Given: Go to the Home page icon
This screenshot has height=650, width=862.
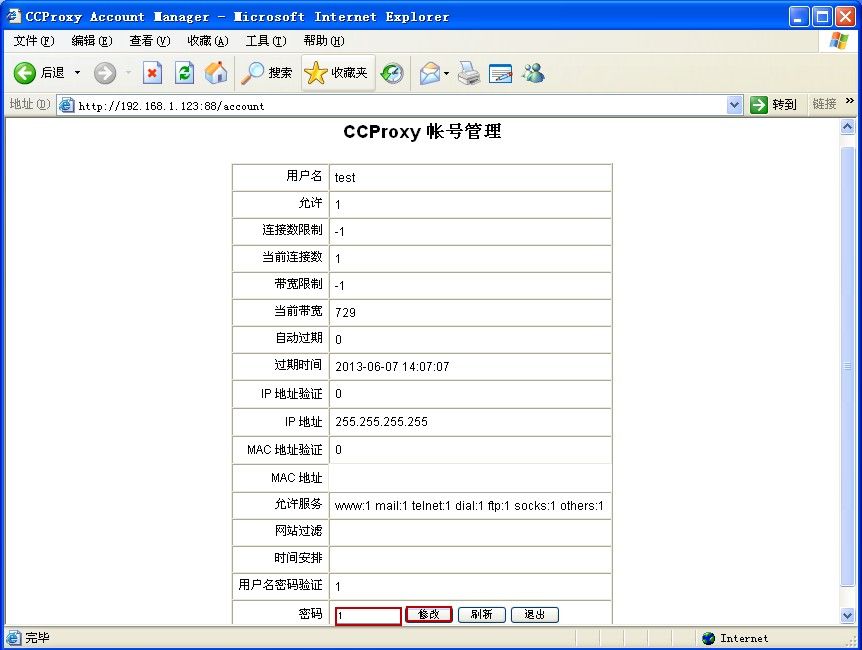Looking at the screenshot, I should [216, 73].
